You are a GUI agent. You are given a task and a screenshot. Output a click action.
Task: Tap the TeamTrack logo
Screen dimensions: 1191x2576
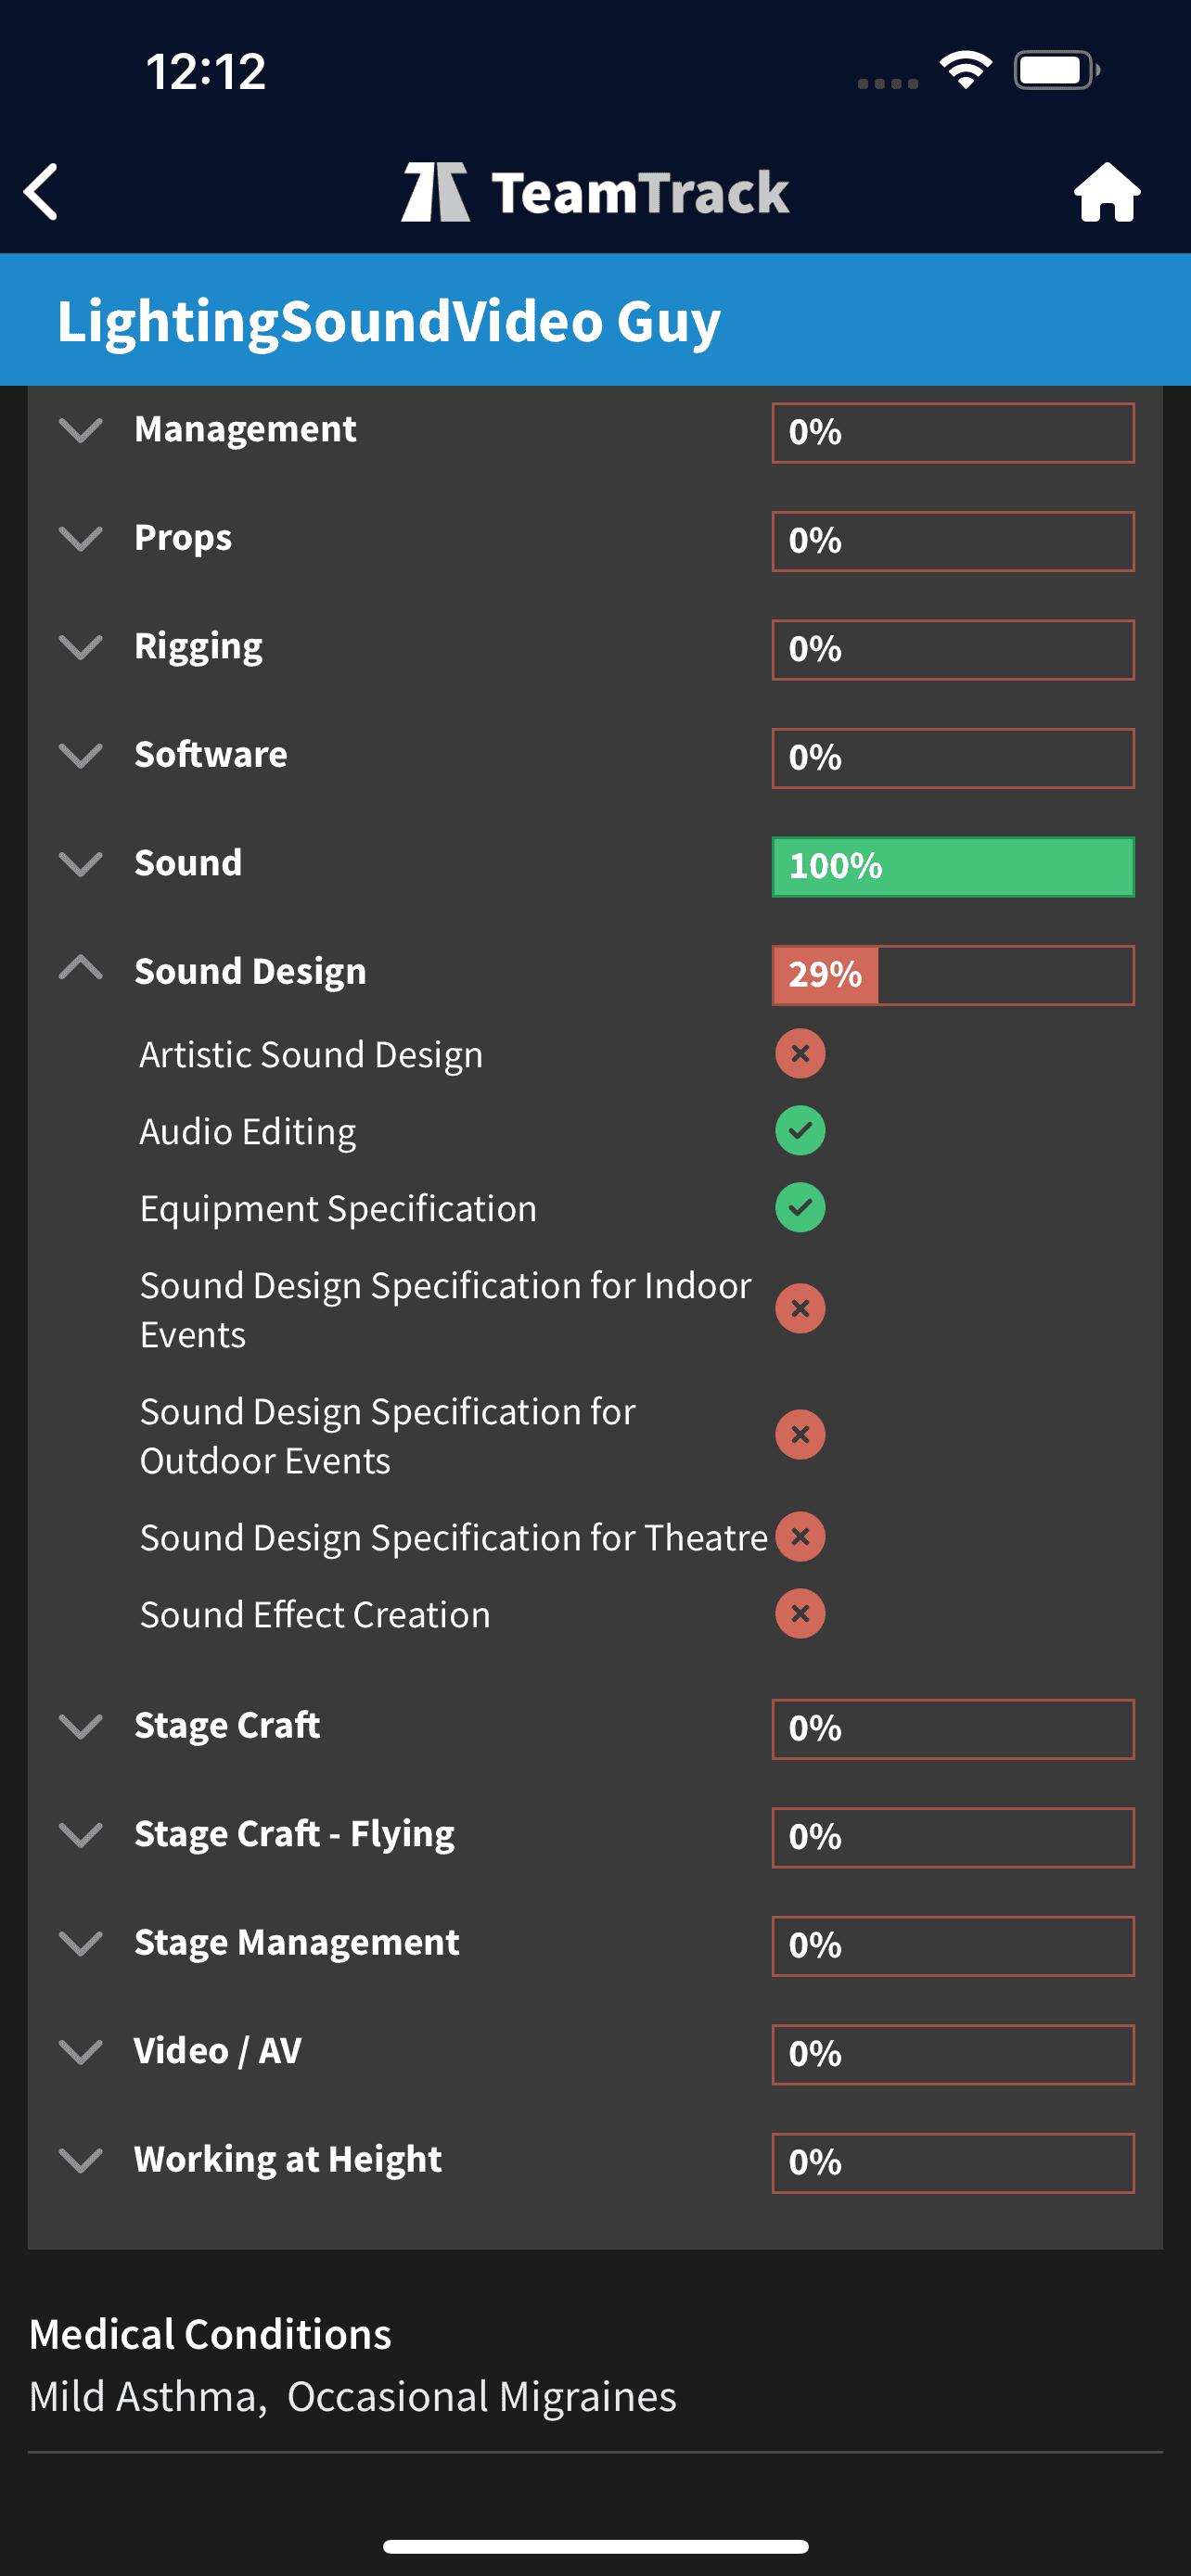tap(595, 192)
